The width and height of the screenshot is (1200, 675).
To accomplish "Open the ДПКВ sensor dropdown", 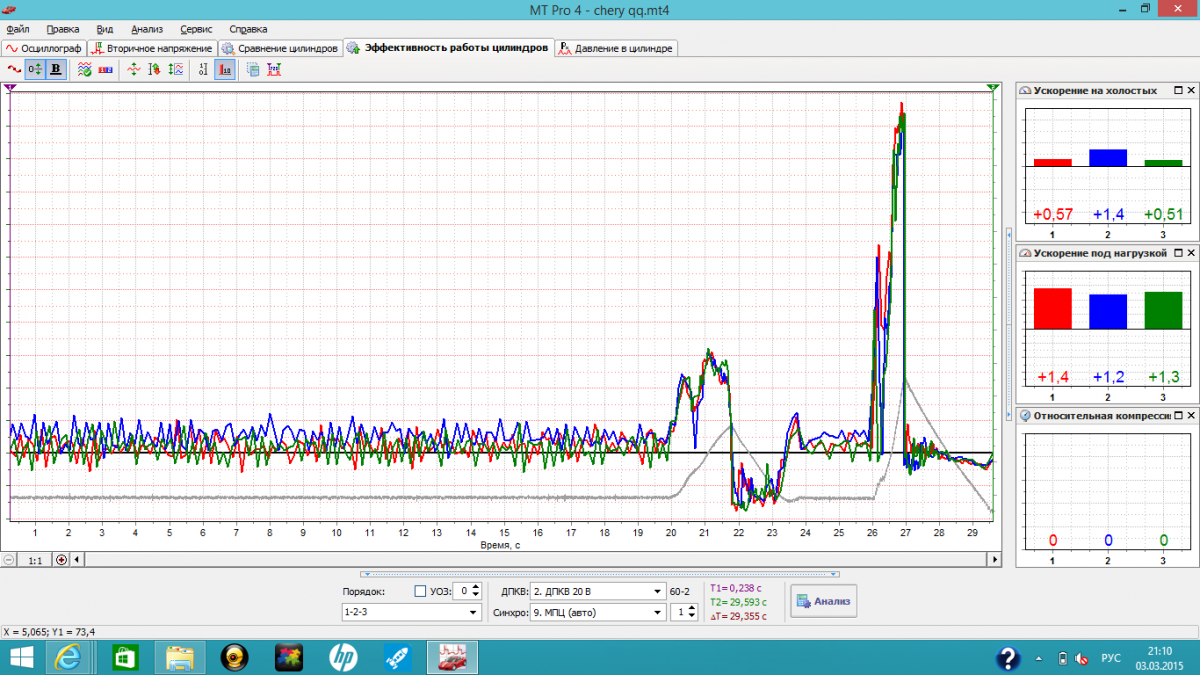I will [657, 591].
